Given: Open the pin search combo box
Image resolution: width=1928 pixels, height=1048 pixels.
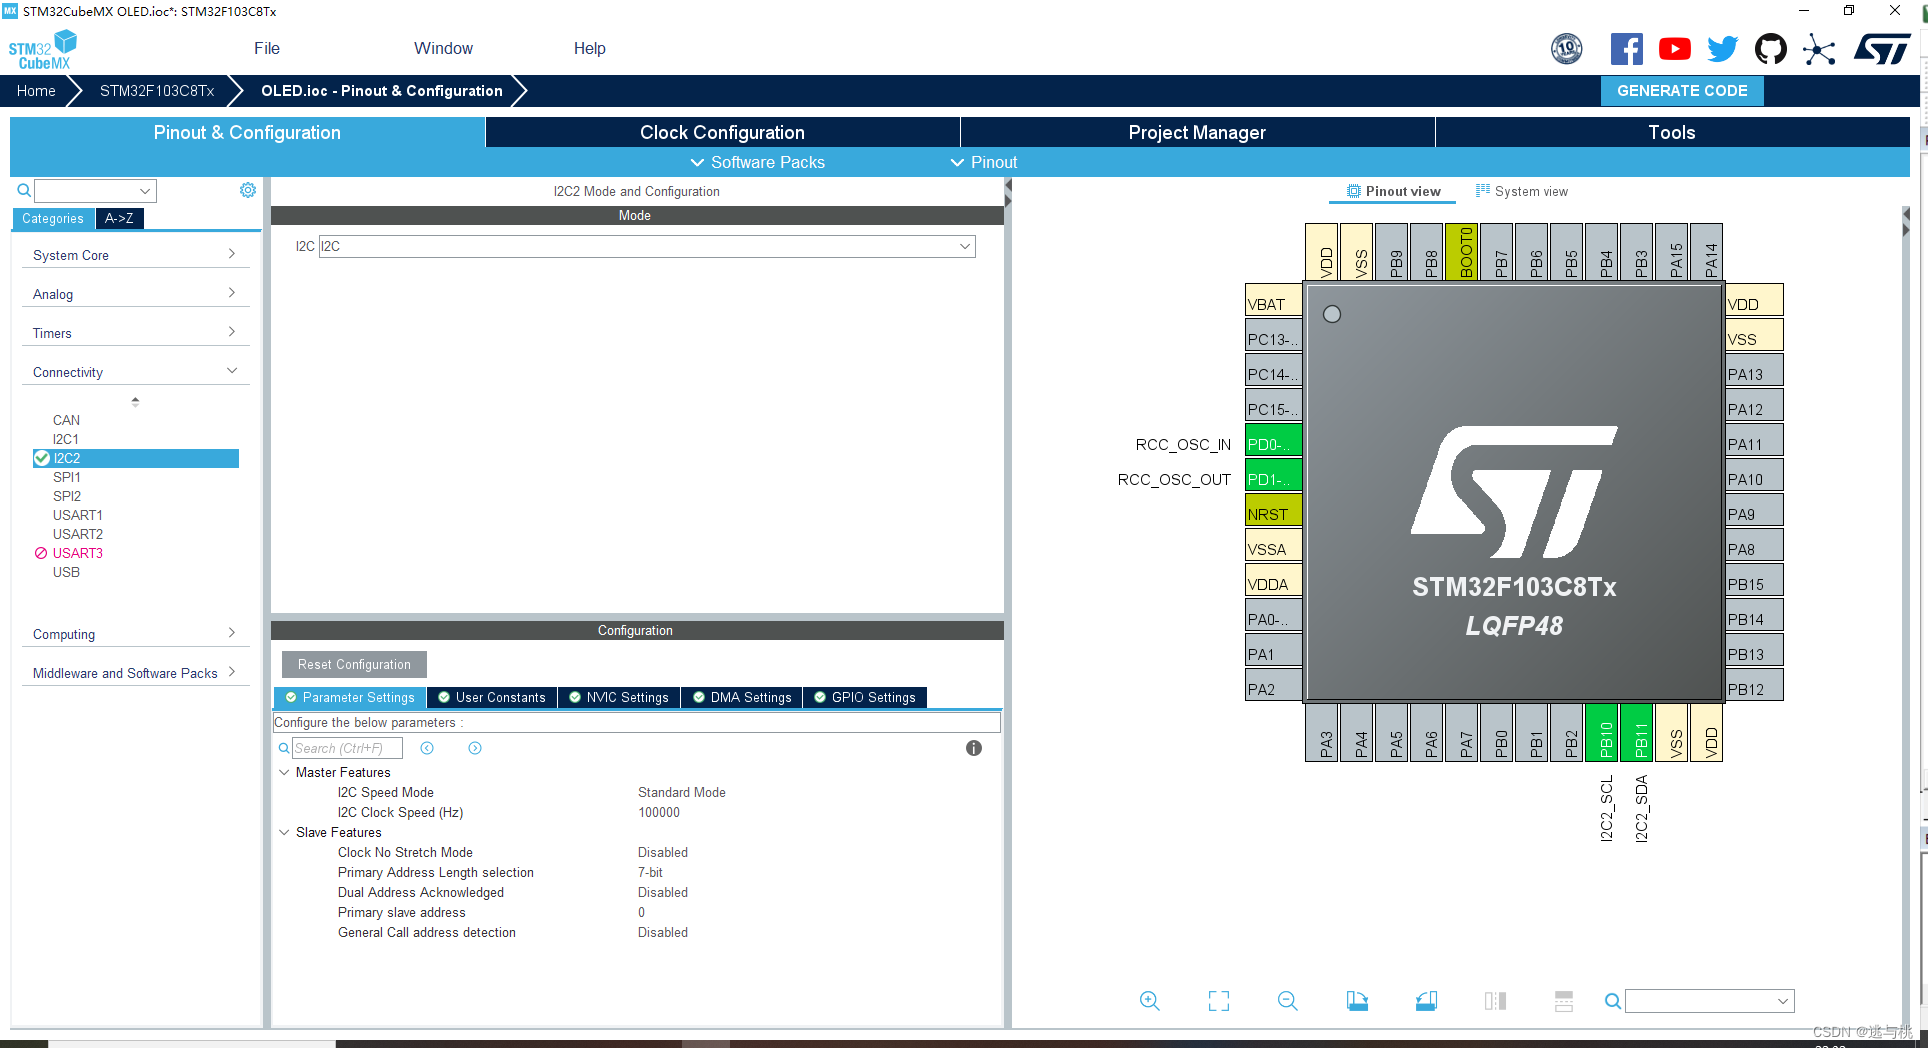Looking at the screenshot, I should point(1709,1001).
